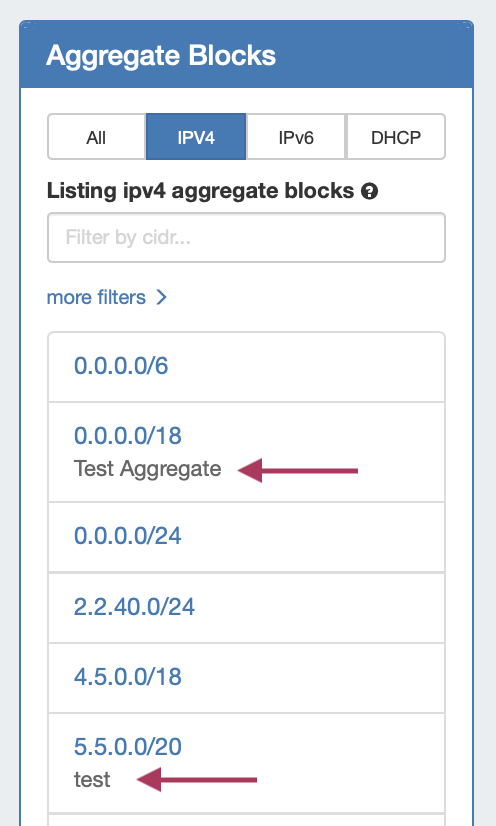Open aggregate block 0.0.0.0/18
The width and height of the screenshot is (496, 826).
(128, 436)
